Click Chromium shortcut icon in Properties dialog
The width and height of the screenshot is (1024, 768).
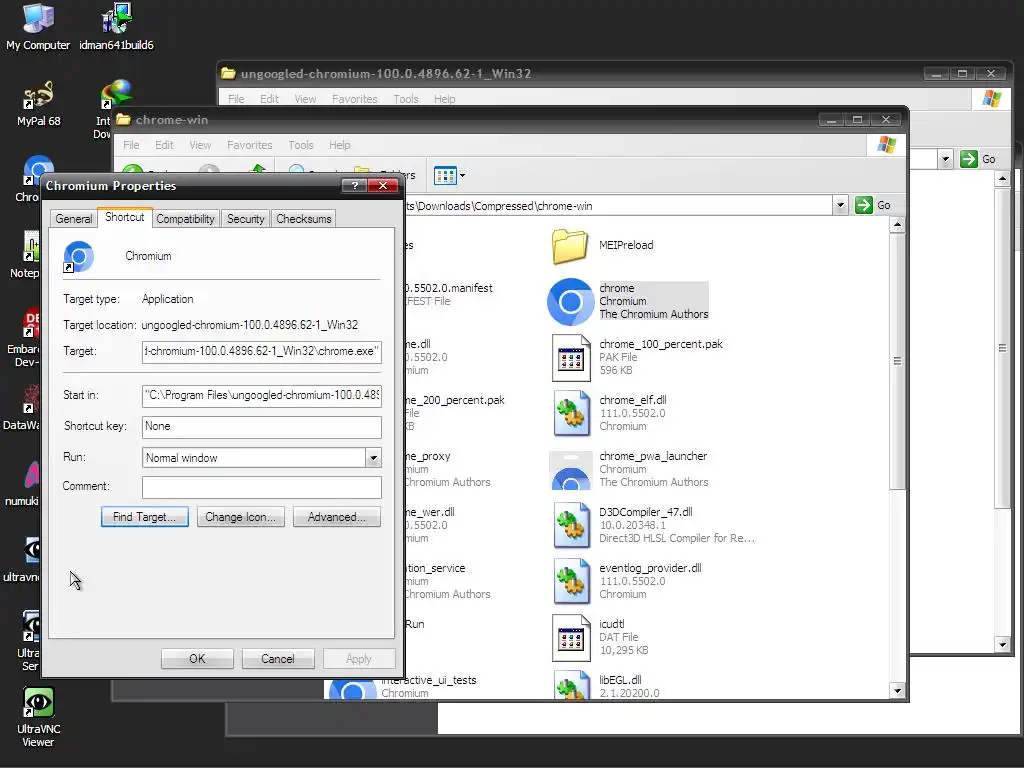coord(78,257)
